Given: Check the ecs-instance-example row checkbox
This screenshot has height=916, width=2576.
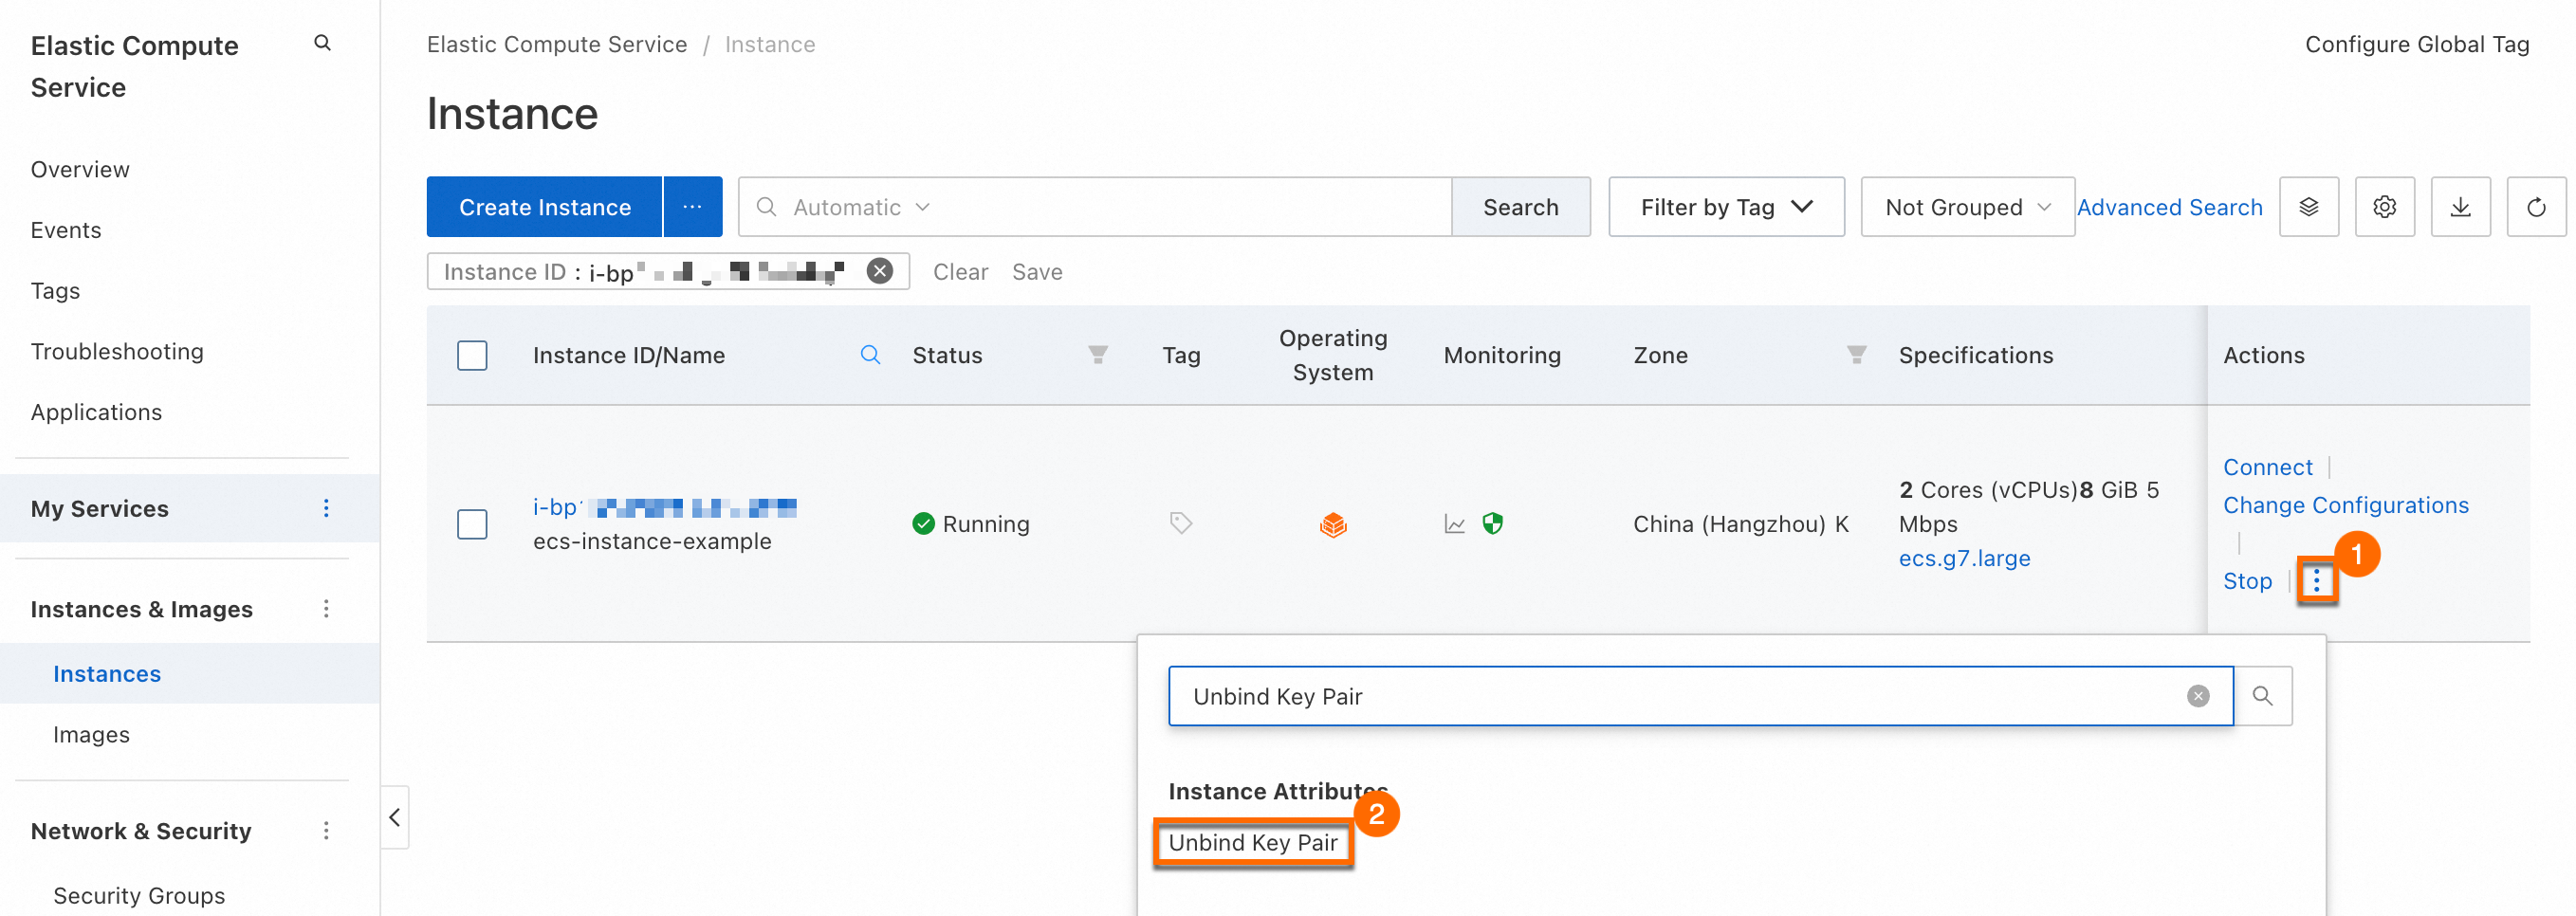Looking at the screenshot, I should pos(472,524).
